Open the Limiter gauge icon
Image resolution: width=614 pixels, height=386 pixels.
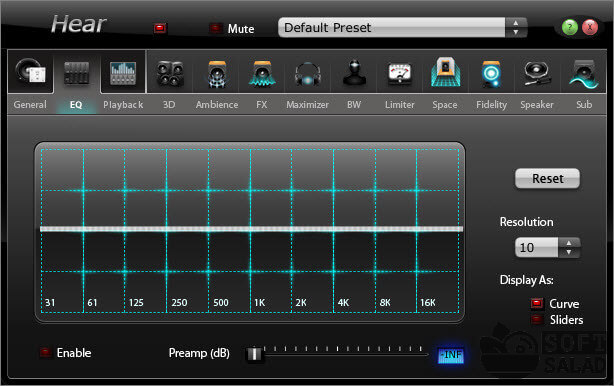(399, 74)
